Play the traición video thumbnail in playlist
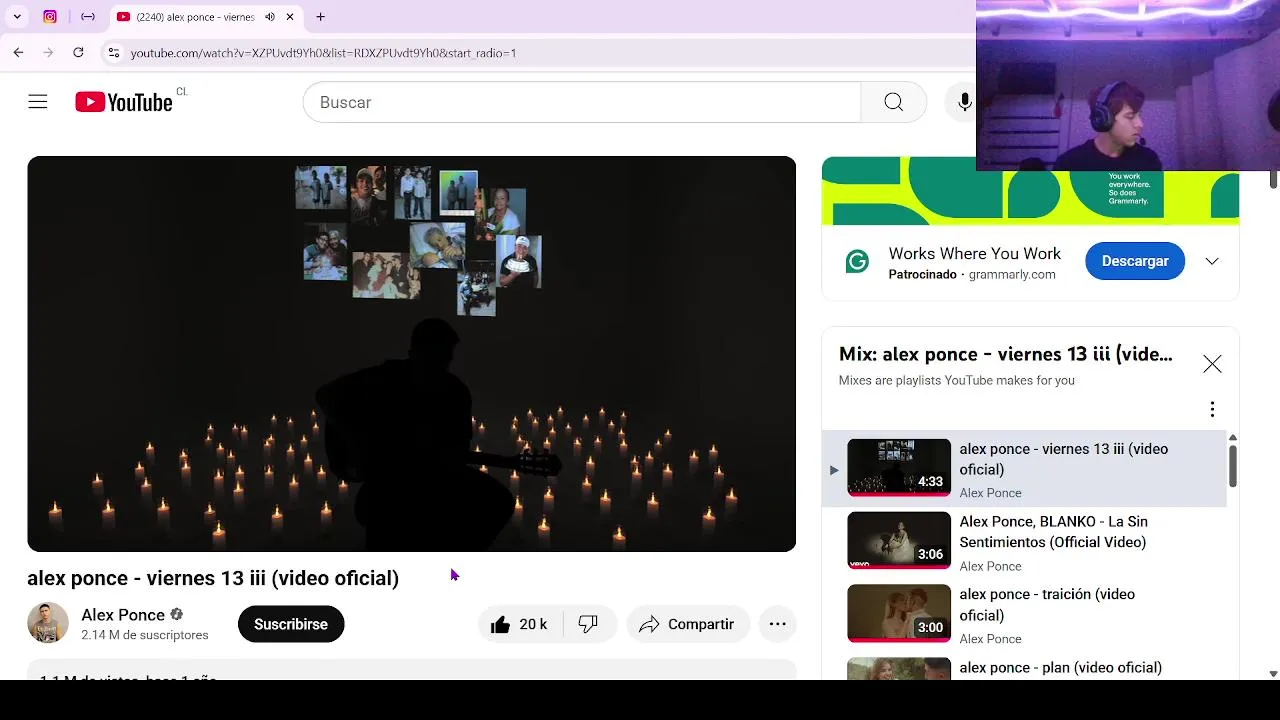The width and height of the screenshot is (1280, 720). (x=899, y=613)
